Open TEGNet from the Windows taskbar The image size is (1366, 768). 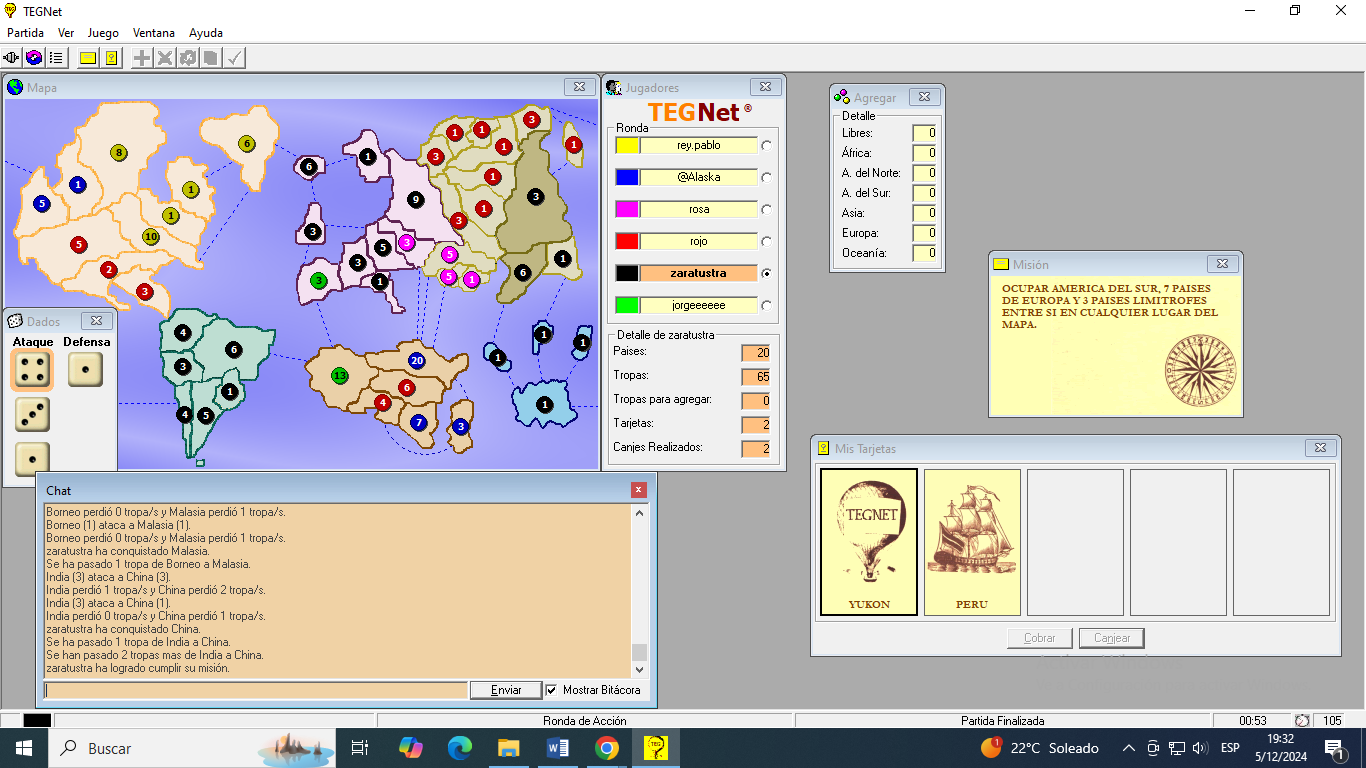pos(656,748)
